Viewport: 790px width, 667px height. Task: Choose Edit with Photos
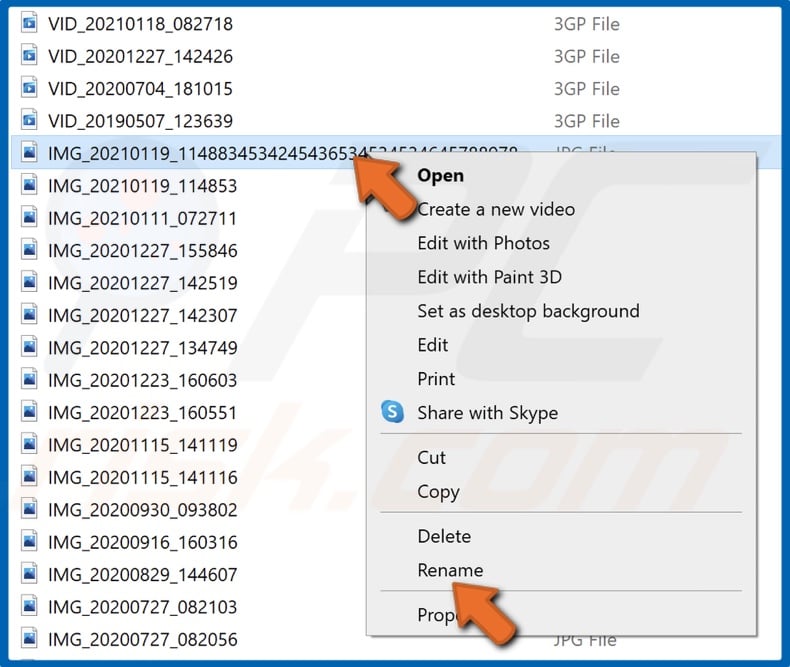coord(484,243)
